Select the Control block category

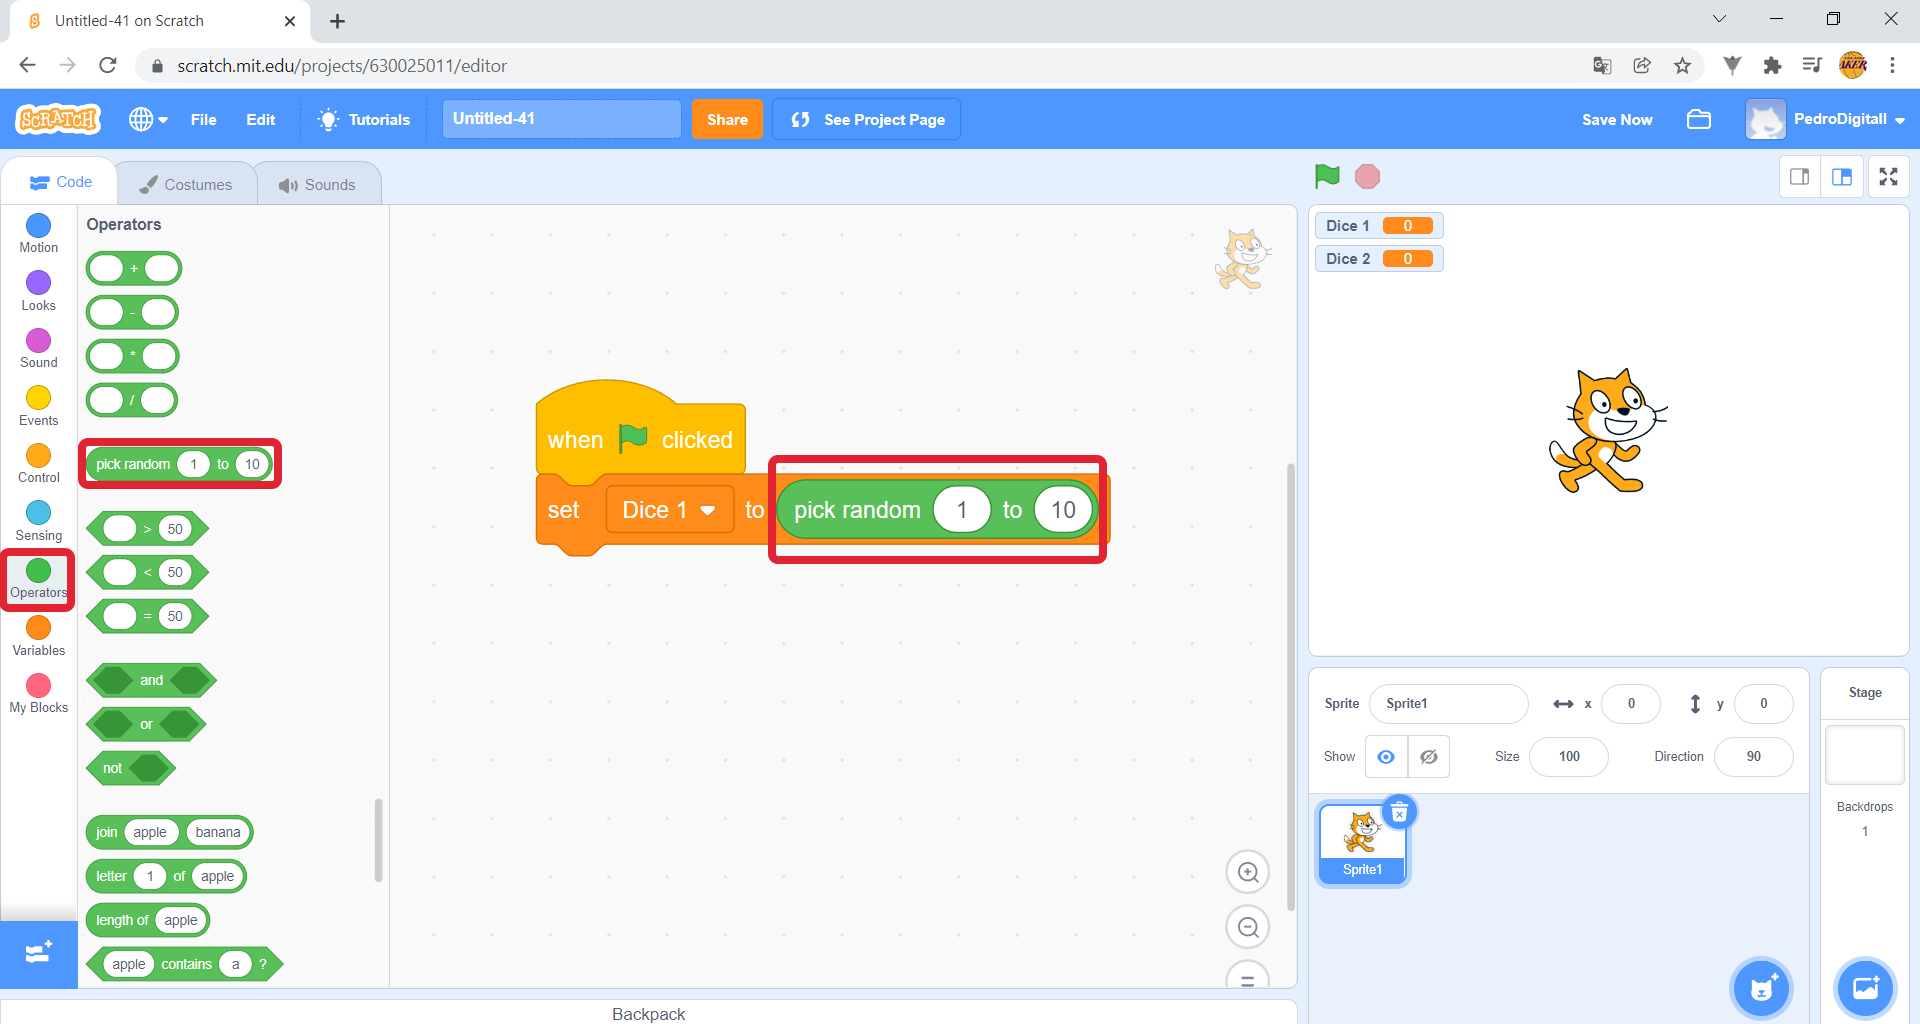click(39, 464)
